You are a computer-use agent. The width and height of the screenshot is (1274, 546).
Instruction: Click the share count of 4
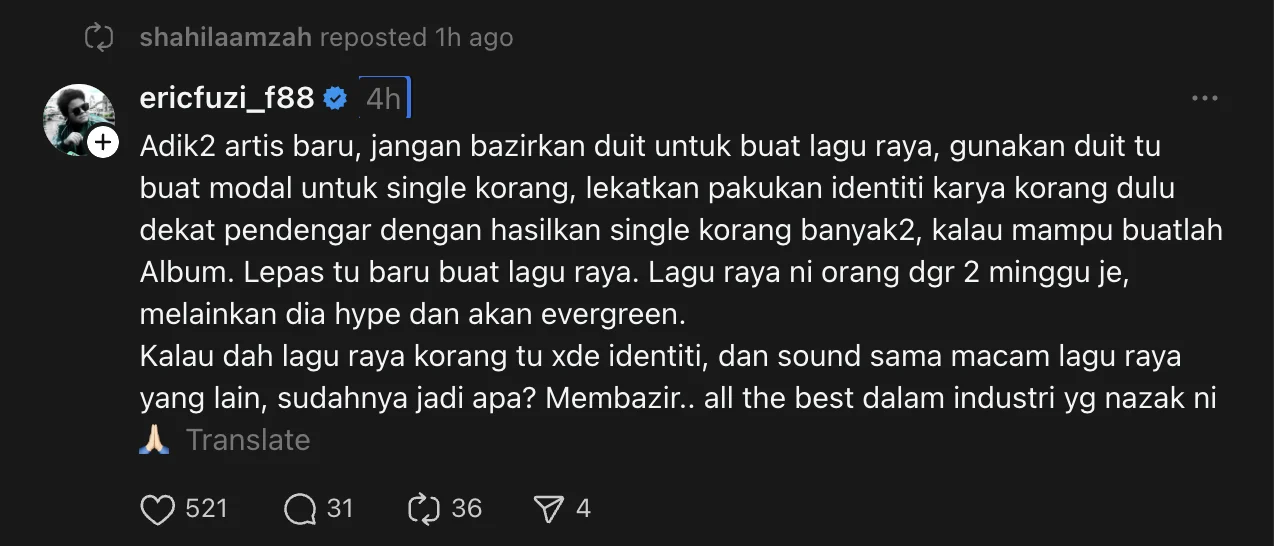pyautogui.click(x=584, y=509)
